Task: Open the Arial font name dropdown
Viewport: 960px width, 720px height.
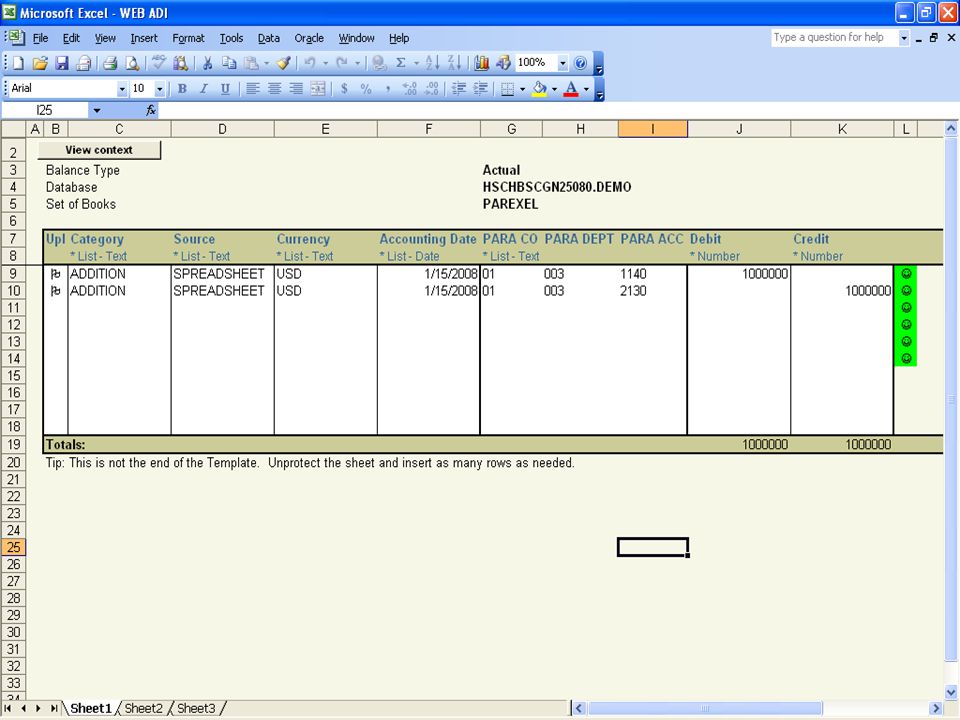Action: point(122,89)
